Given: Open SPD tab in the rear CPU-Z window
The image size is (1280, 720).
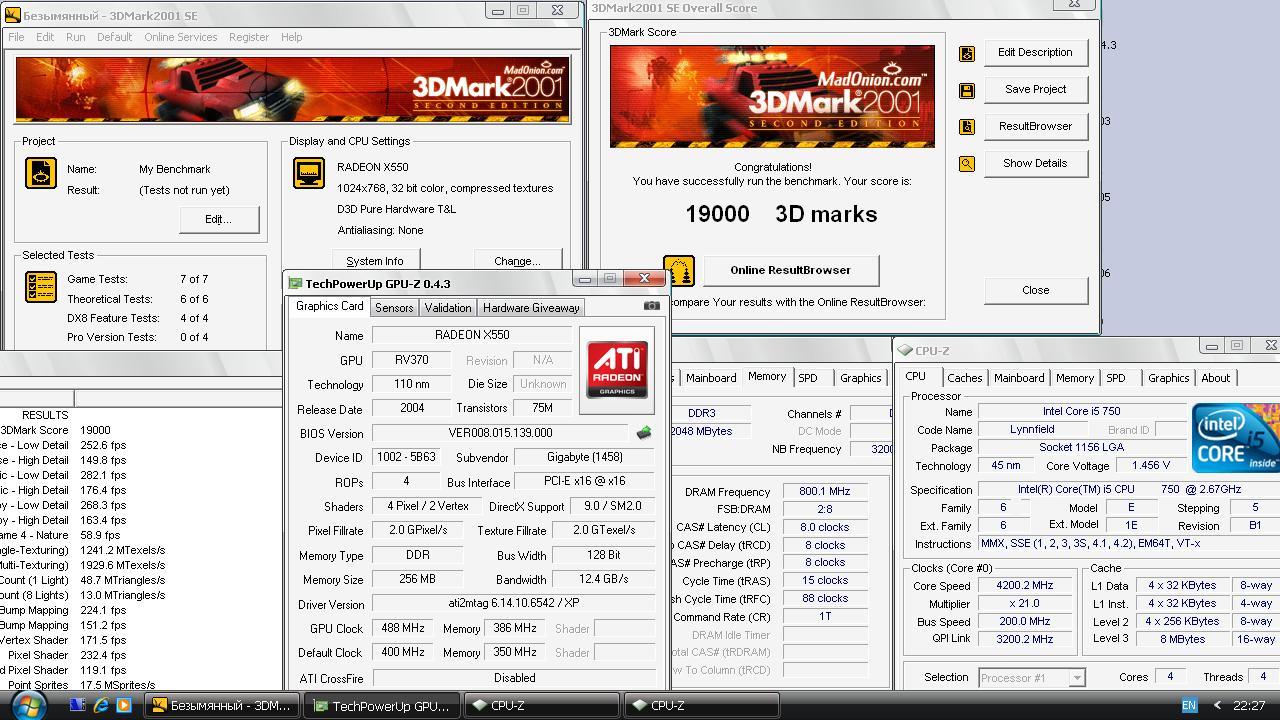Looking at the screenshot, I should pyautogui.click(x=808, y=378).
